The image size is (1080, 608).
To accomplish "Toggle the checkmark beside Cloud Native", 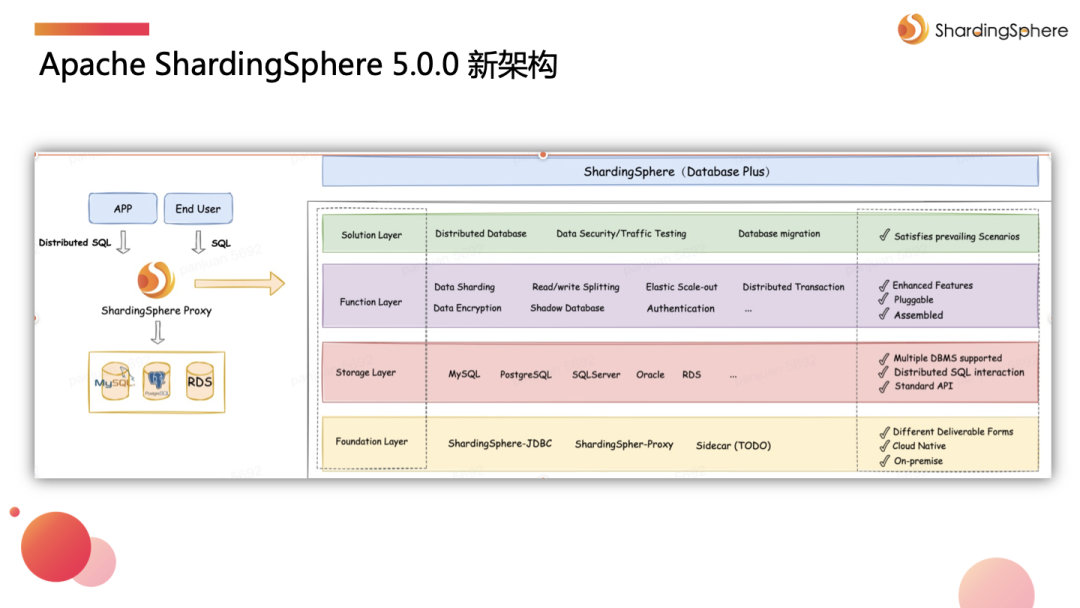I will pyautogui.click(x=884, y=446).
